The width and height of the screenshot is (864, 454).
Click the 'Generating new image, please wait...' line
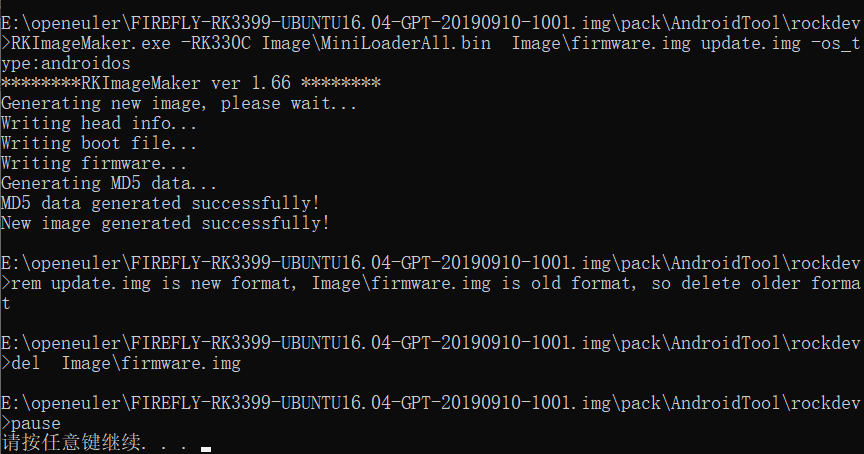(179, 103)
